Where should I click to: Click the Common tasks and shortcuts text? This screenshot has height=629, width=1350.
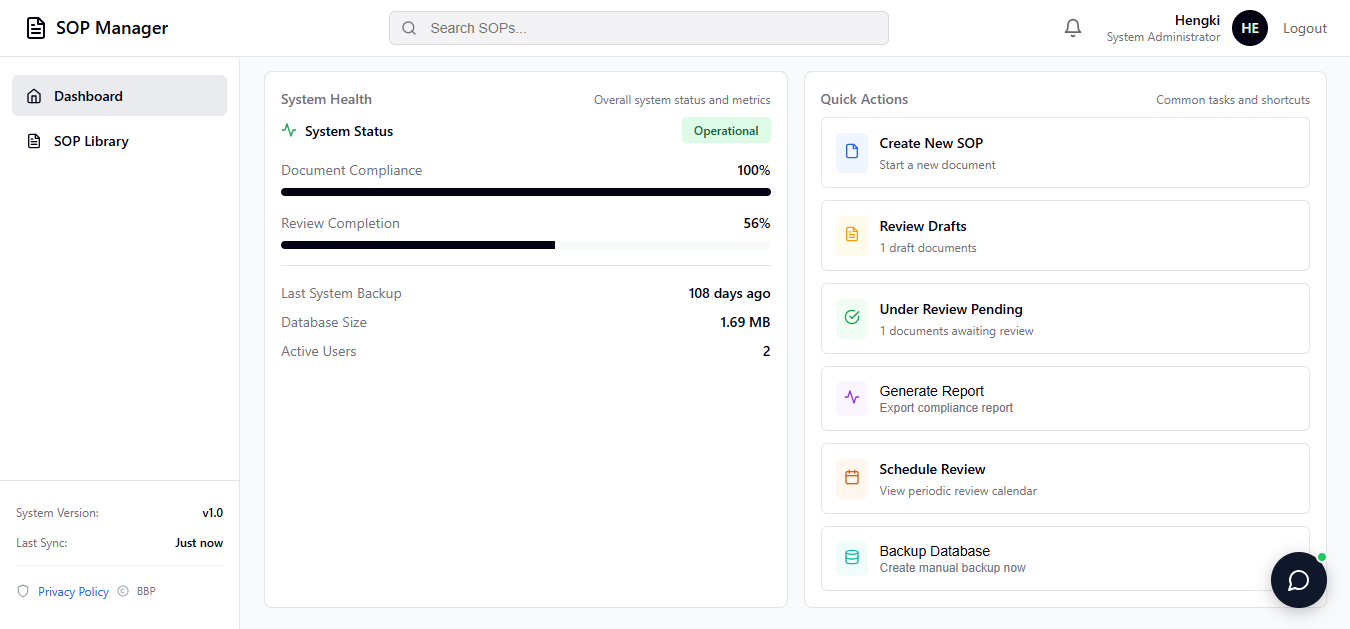point(1233,100)
